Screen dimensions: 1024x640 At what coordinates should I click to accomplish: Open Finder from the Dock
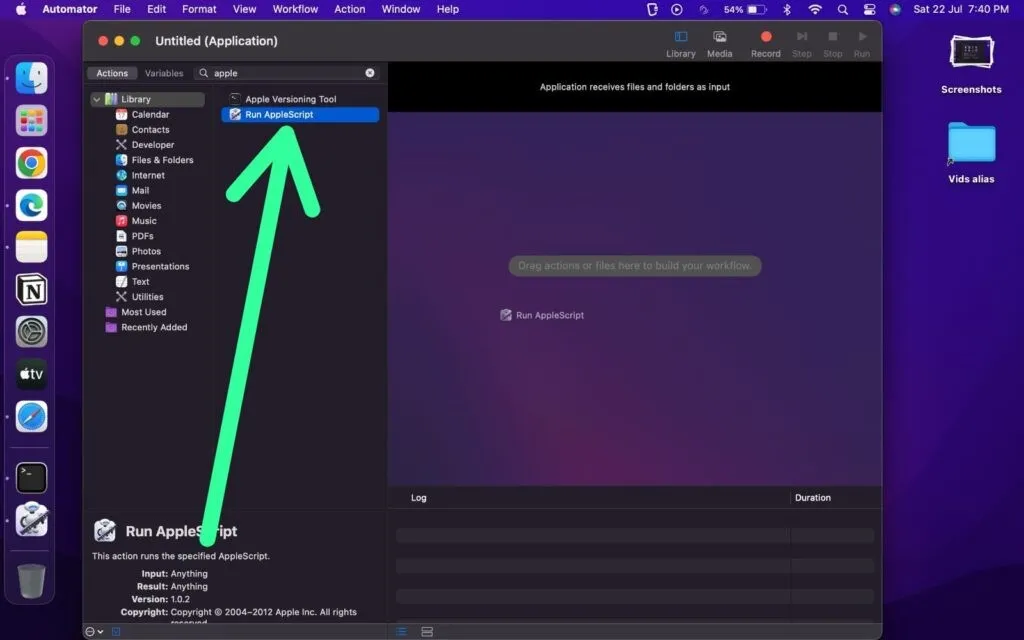(31, 78)
